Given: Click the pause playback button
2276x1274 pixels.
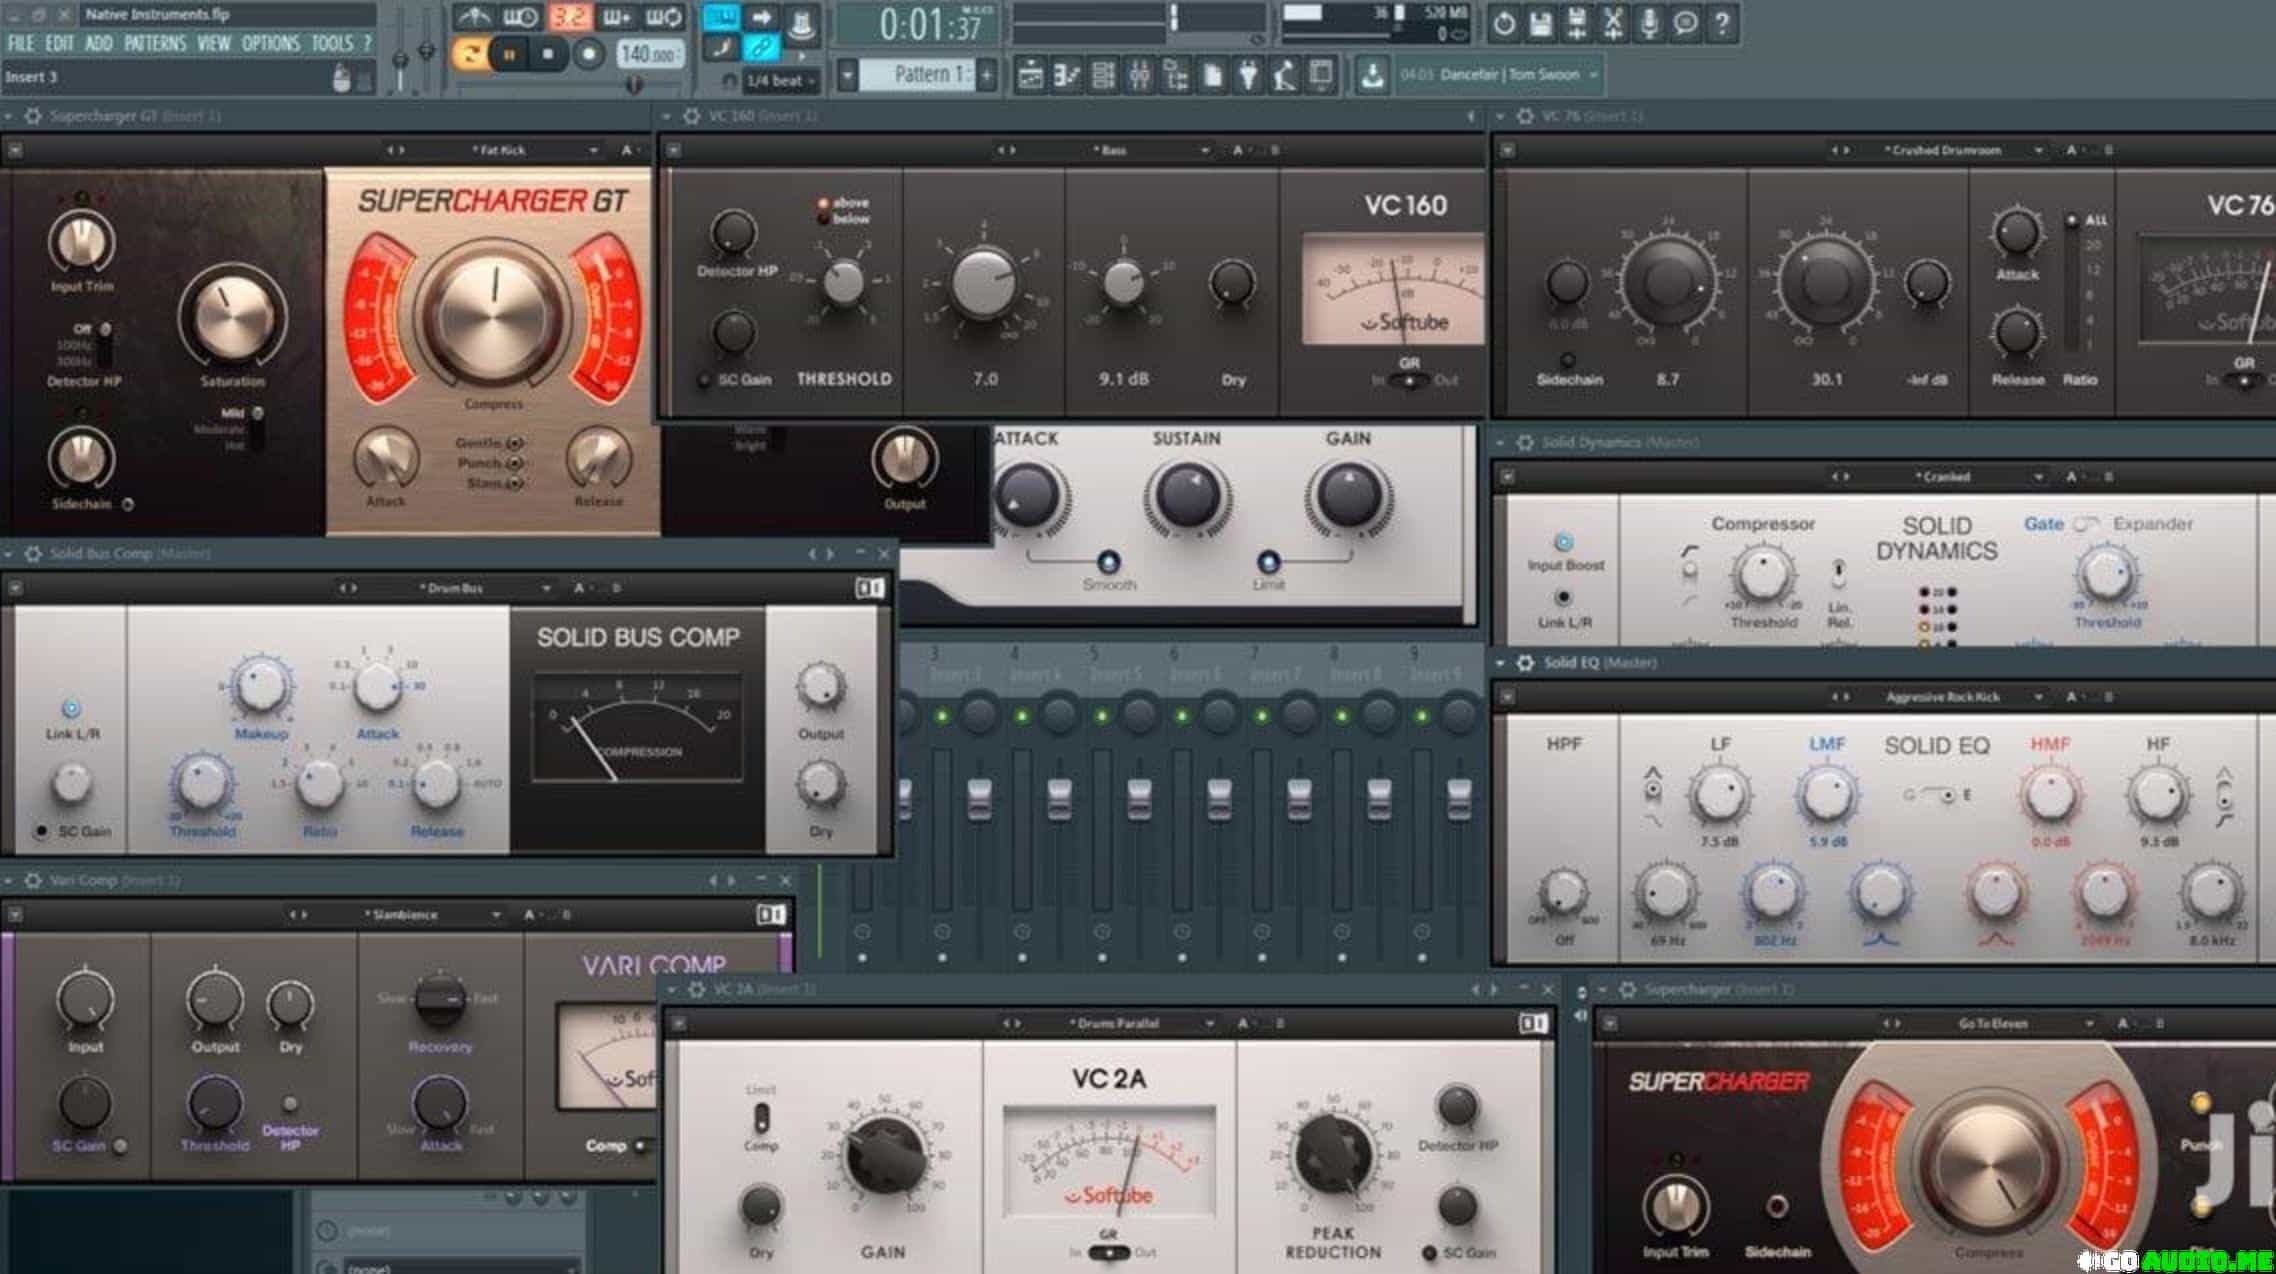Looking at the screenshot, I should coord(510,55).
